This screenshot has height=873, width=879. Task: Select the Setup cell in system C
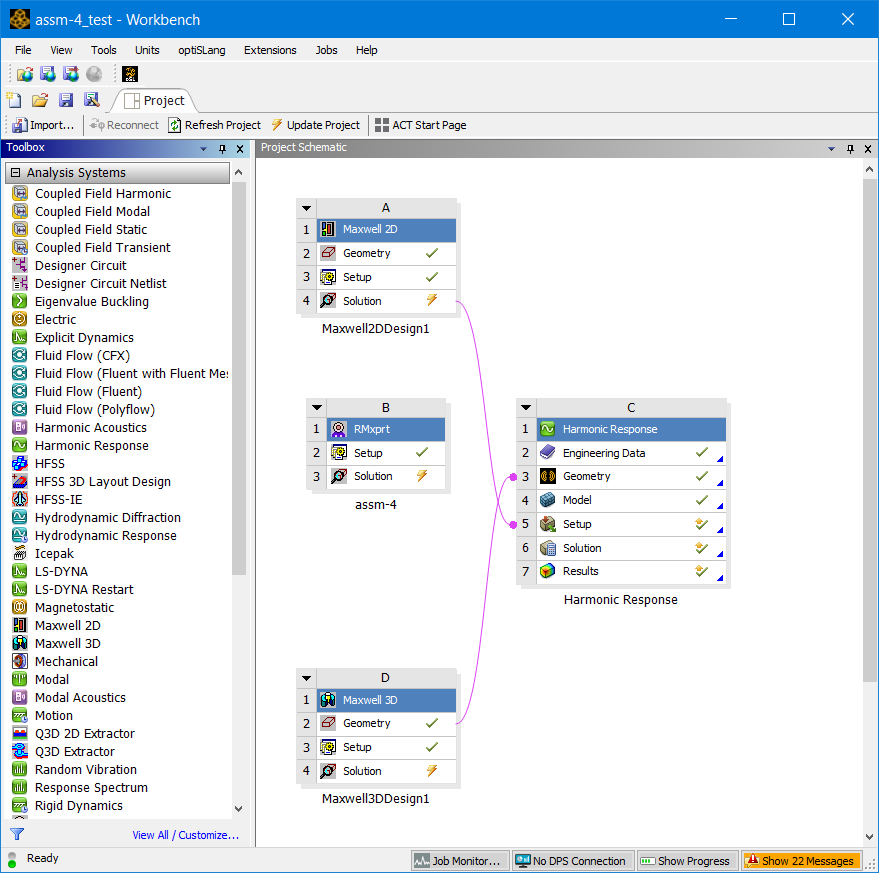point(631,524)
